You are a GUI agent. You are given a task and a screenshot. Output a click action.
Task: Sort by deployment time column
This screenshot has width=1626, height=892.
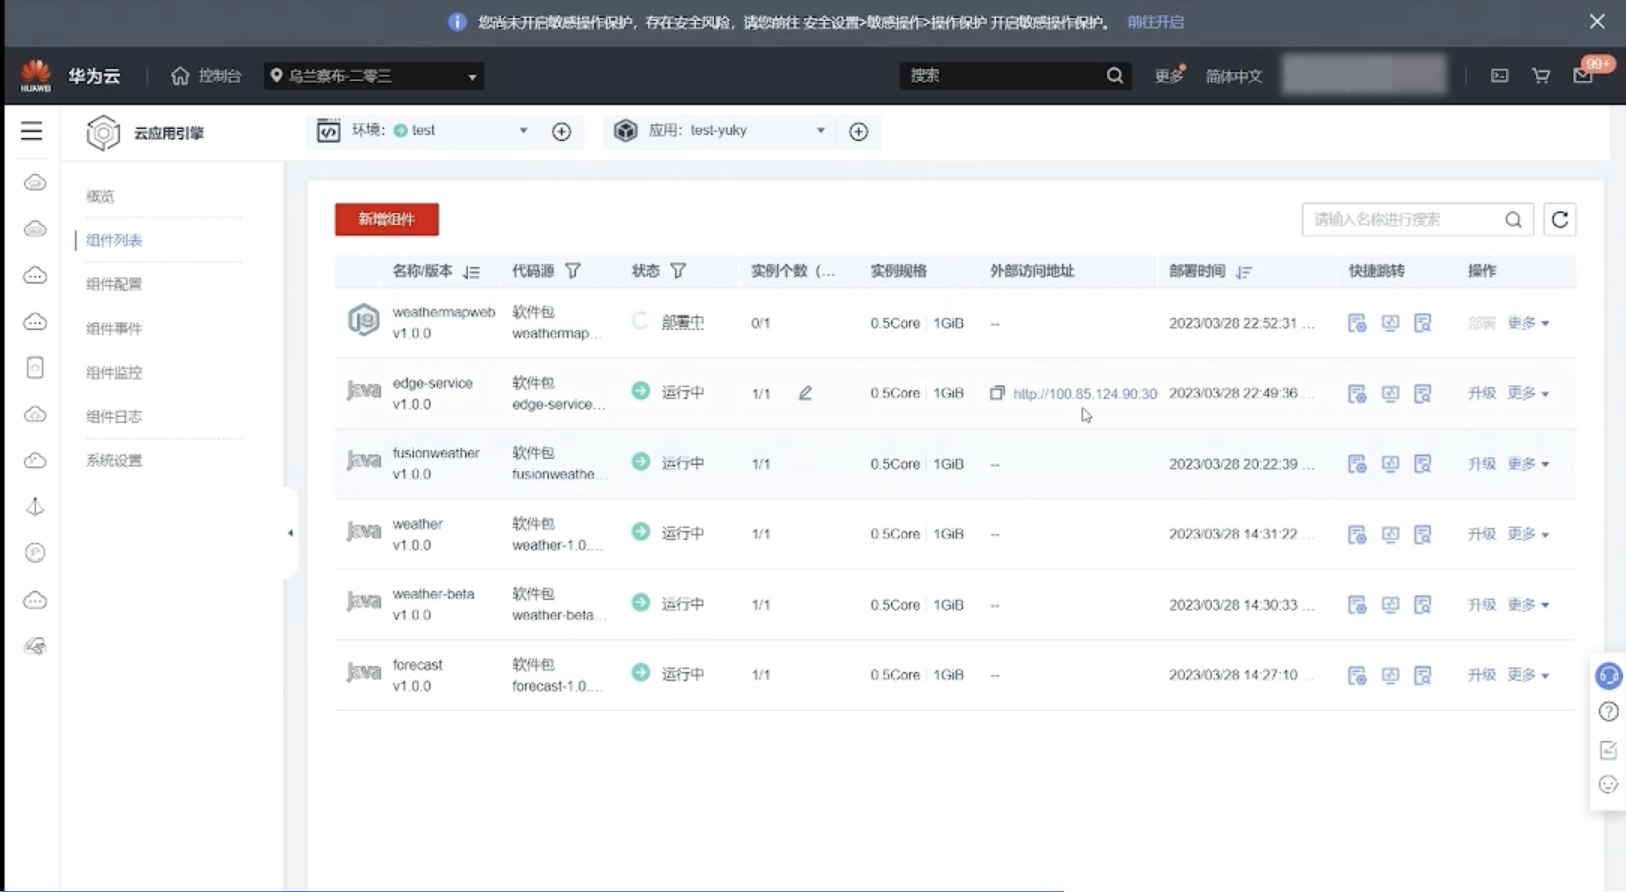point(1243,272)
